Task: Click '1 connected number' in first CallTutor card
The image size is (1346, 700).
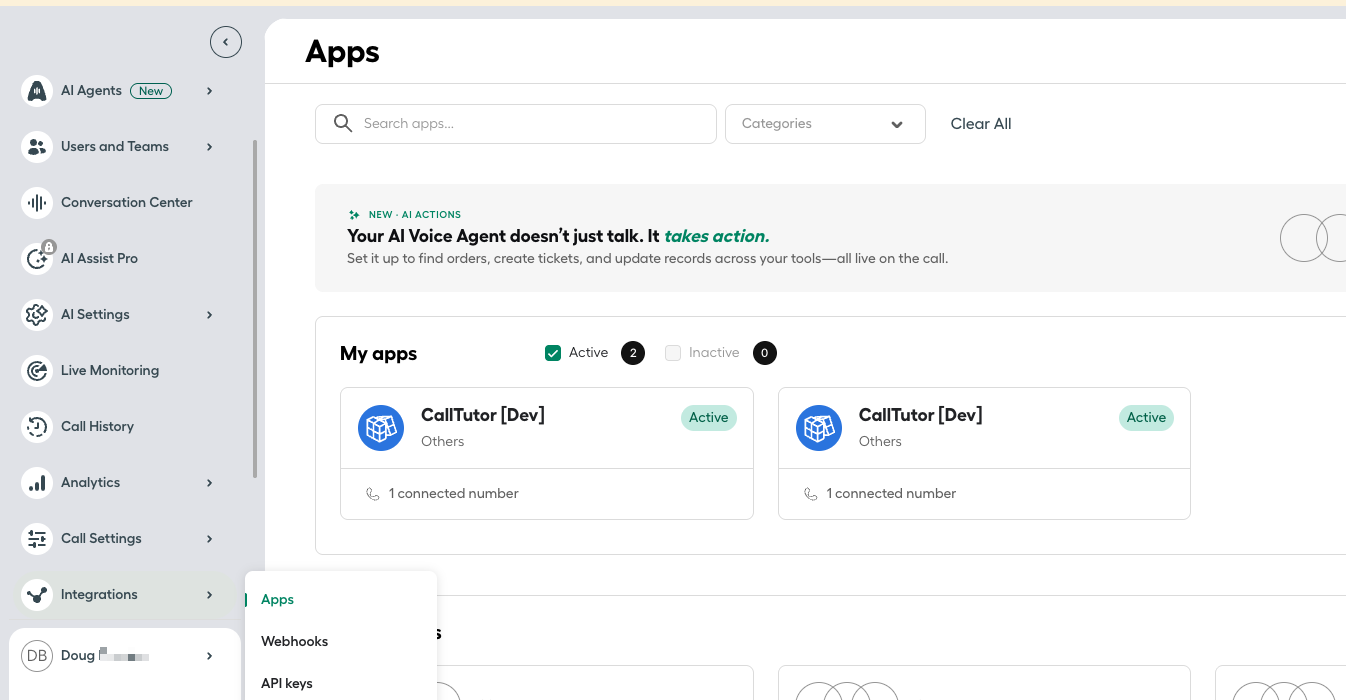Action: (453, 494)
